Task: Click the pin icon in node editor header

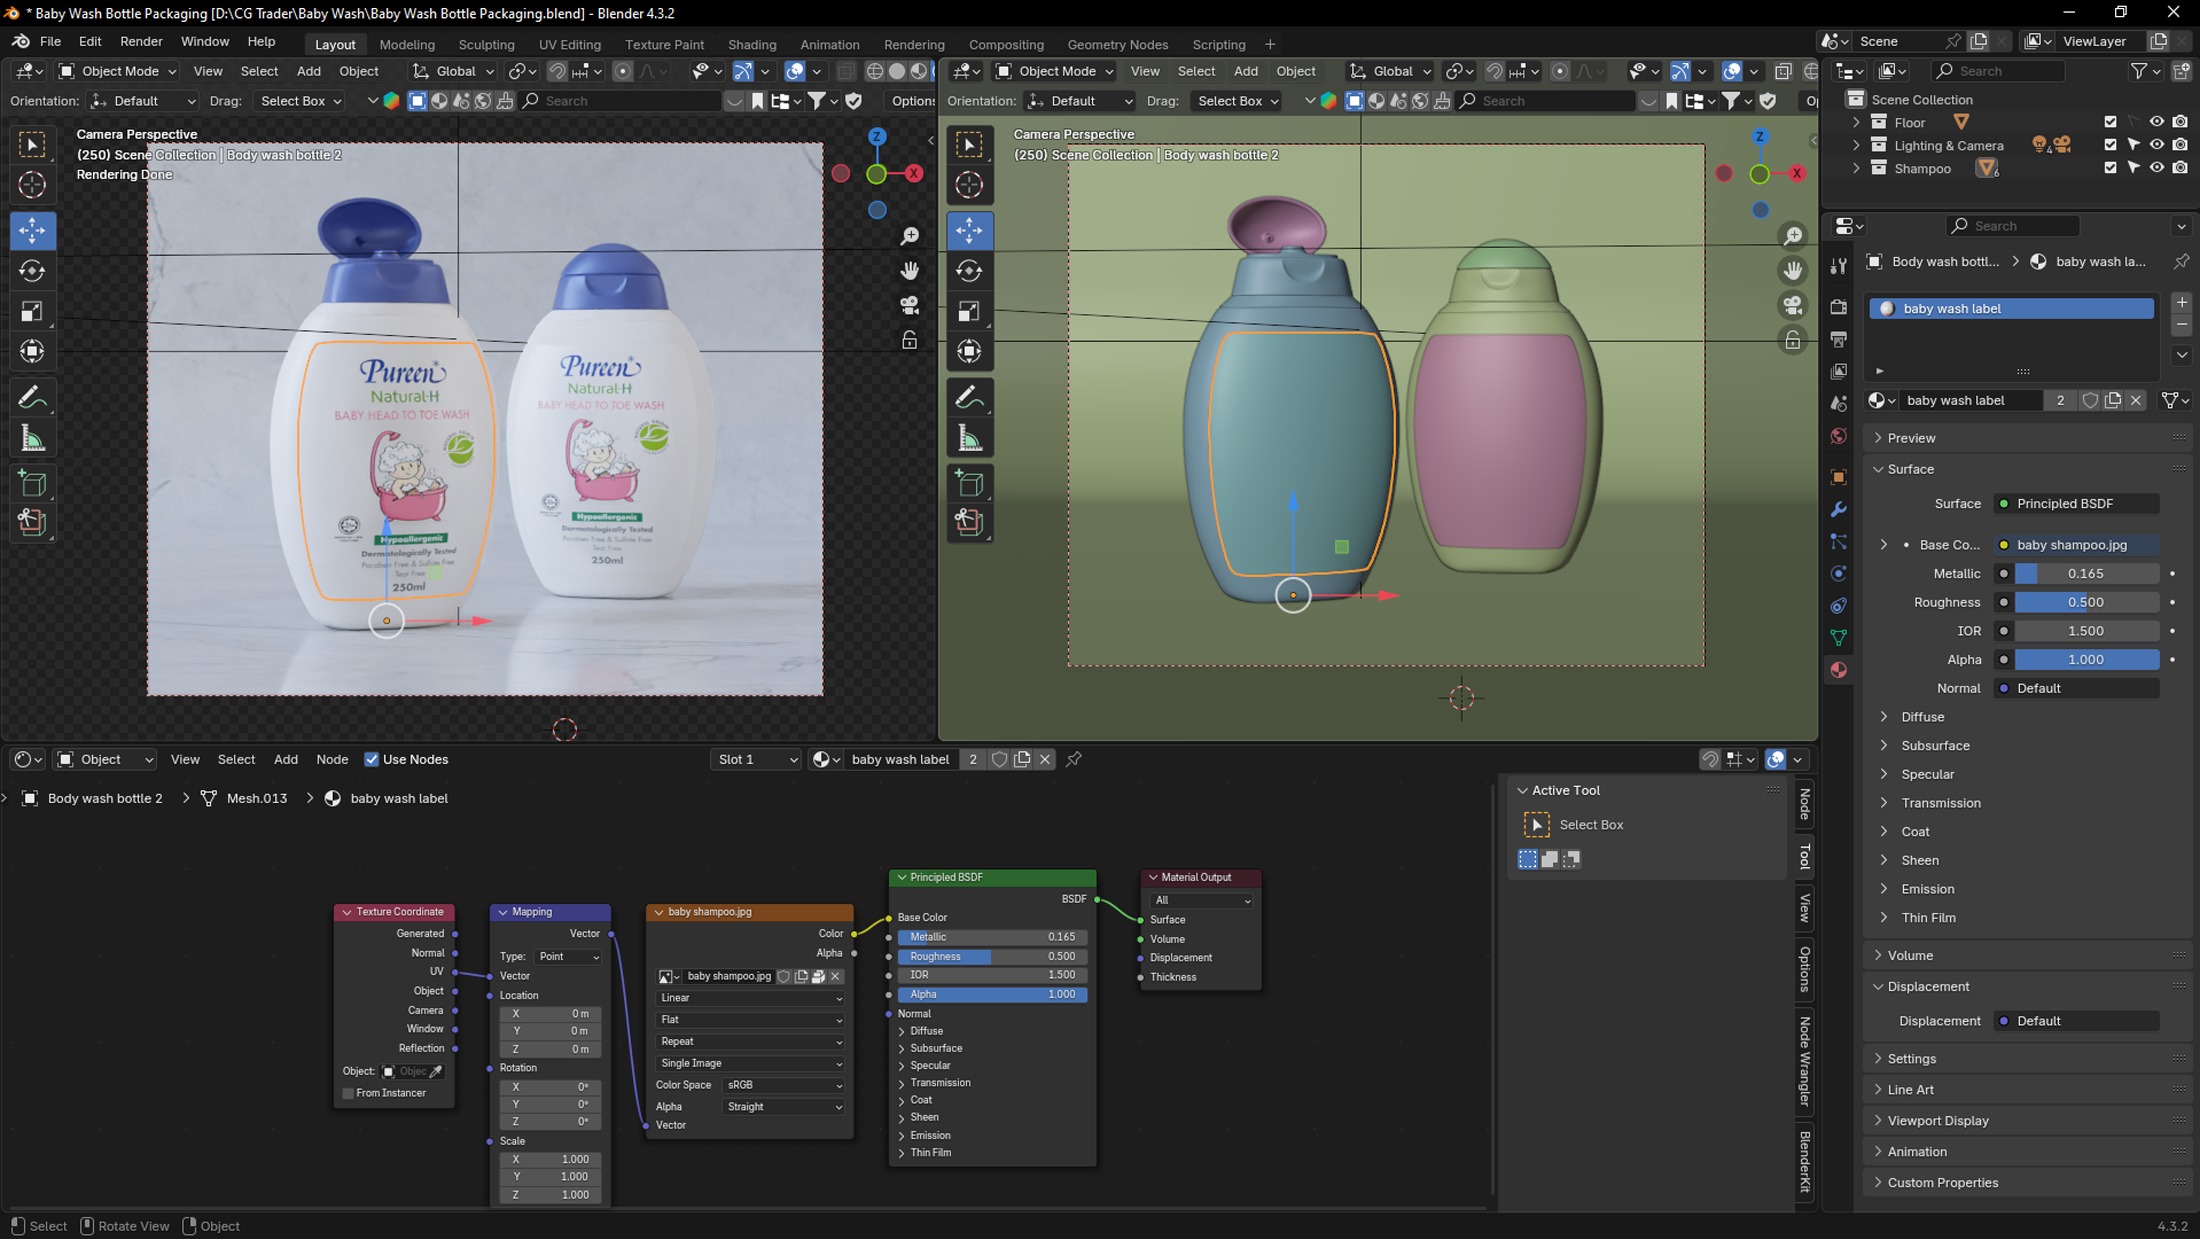Action: [x=1074, y=759]
